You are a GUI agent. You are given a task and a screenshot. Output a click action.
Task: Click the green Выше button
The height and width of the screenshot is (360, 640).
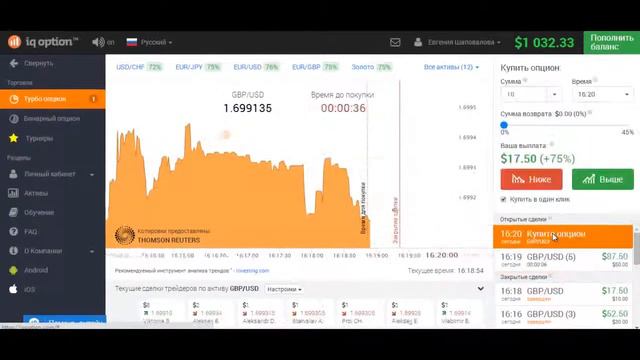603,179
